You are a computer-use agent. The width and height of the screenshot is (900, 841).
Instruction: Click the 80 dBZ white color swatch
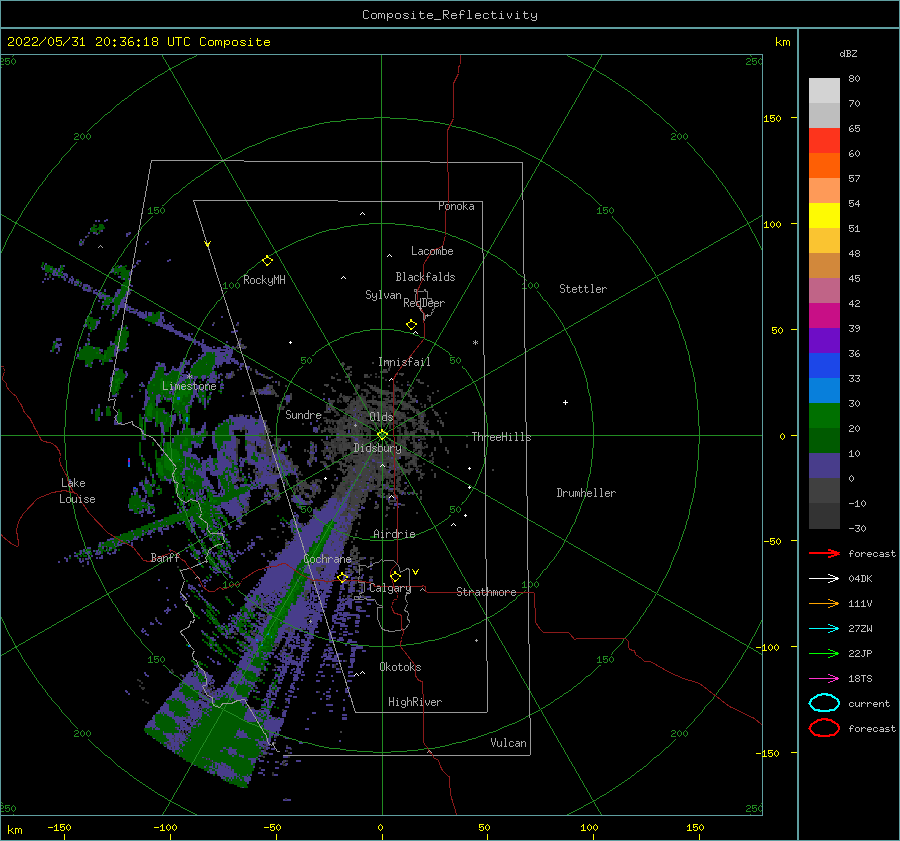[824, 90]
